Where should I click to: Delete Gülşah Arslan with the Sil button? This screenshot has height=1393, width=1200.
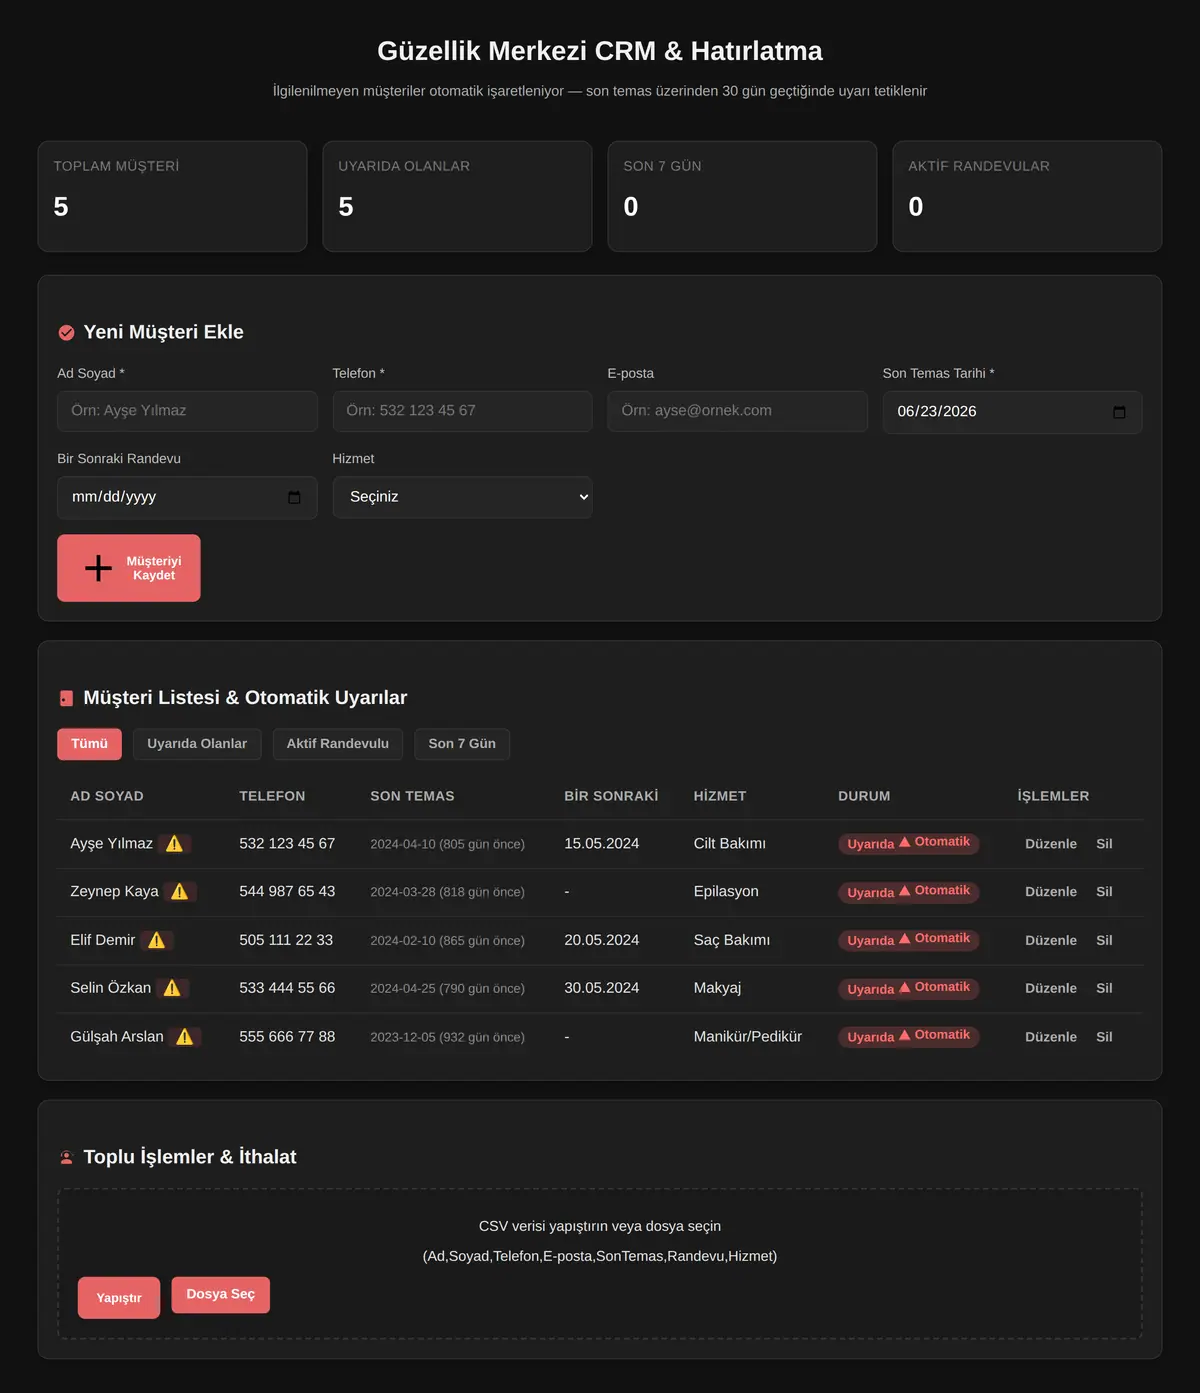coord(1104,1037)
